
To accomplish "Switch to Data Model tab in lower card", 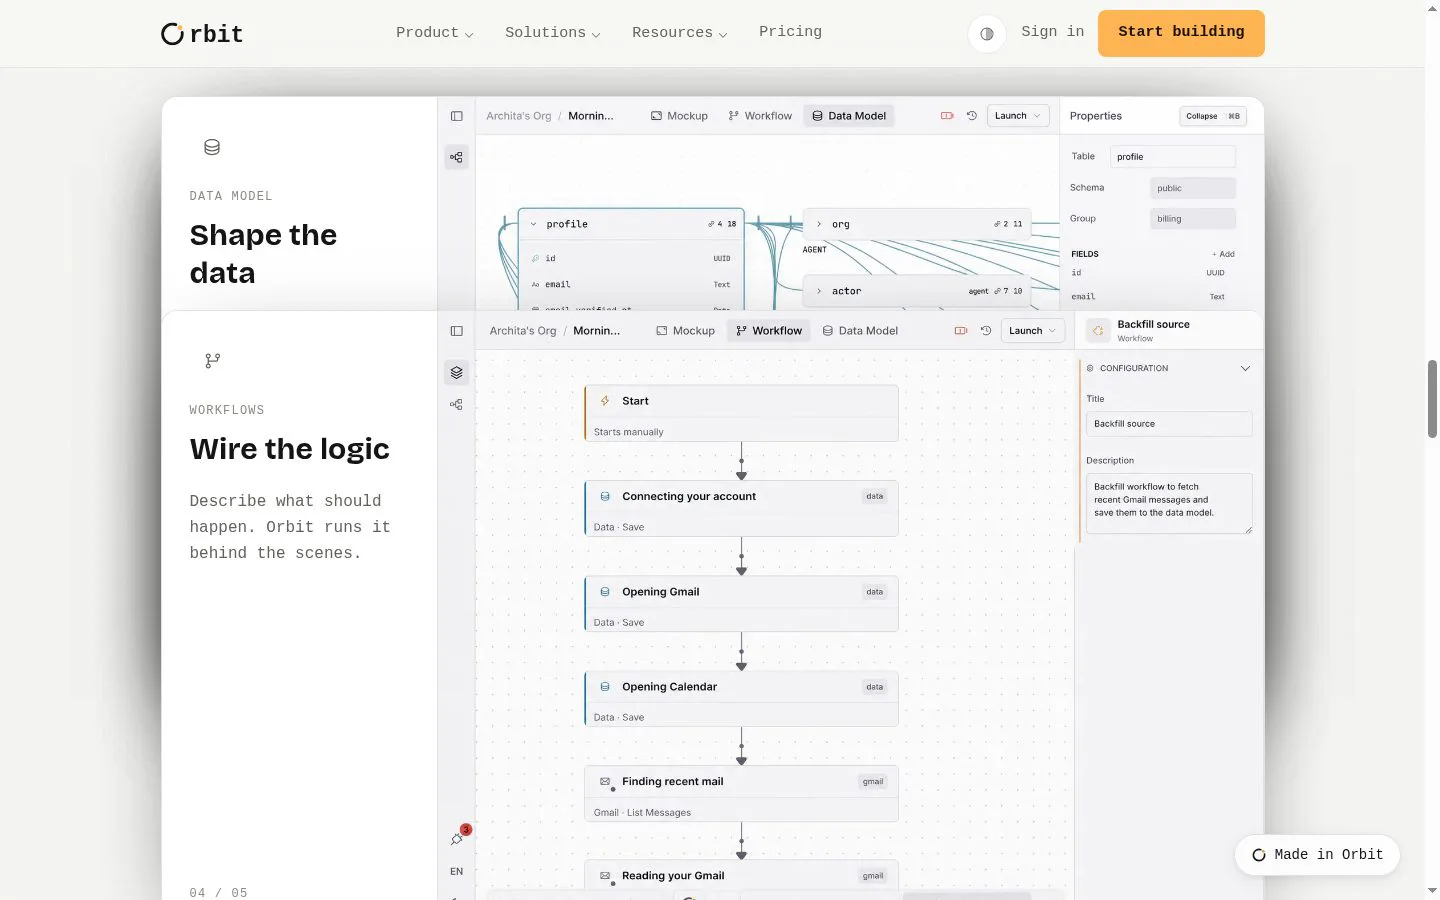I will (860, 331).
